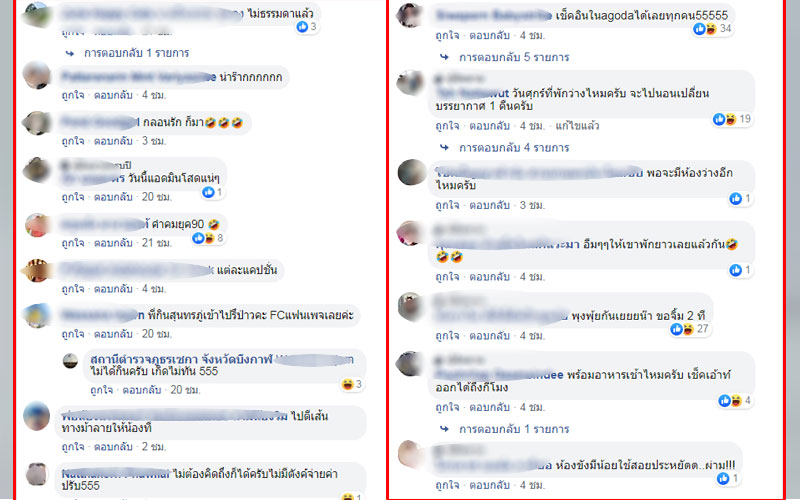Like the แต่ละแคปชั่น comment
Image resolution: width=800 pixels, height=500 pixels.
(73, 289)
